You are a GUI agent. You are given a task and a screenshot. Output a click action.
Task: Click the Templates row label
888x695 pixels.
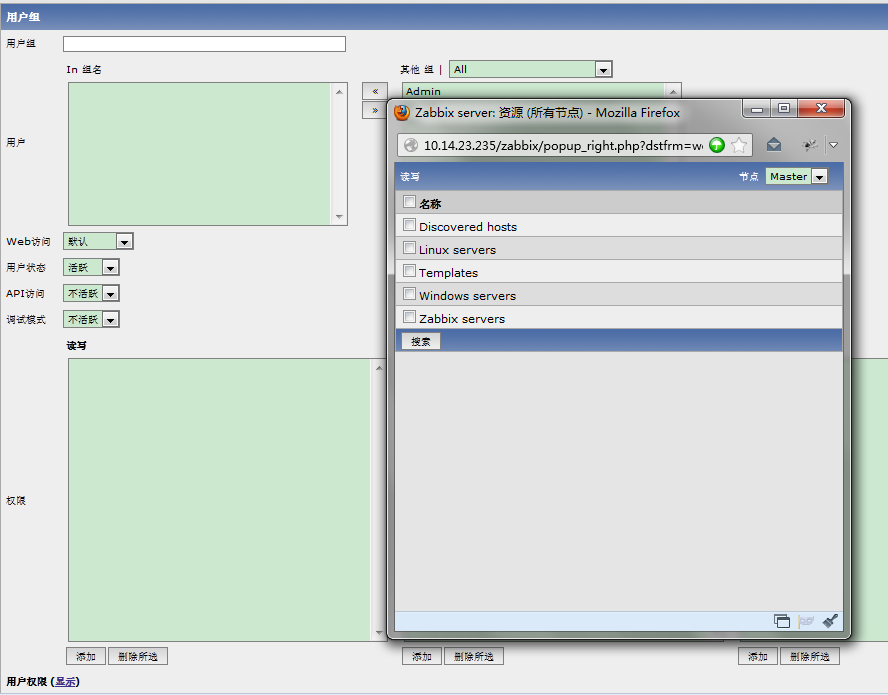coord(449,273)
